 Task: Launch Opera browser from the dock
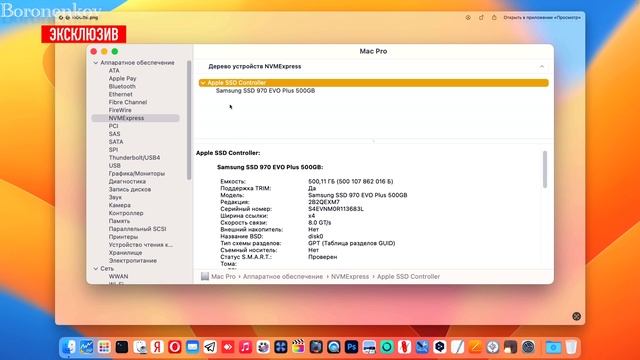(175, 347)
